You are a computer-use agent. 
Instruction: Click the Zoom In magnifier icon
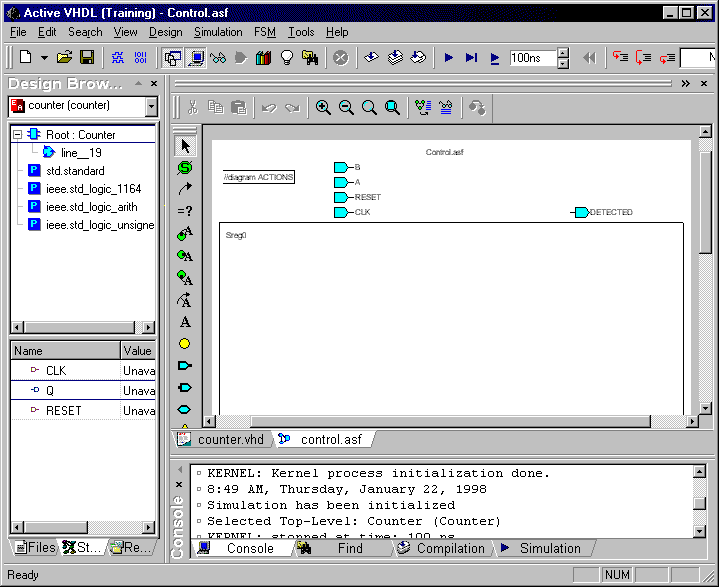point(323,107)
